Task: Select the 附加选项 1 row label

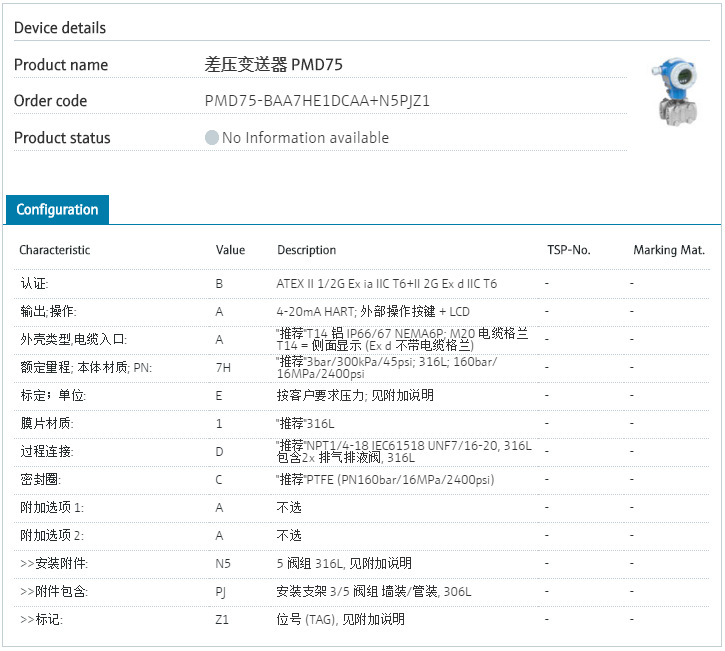Action: click(x=52, y=508)
